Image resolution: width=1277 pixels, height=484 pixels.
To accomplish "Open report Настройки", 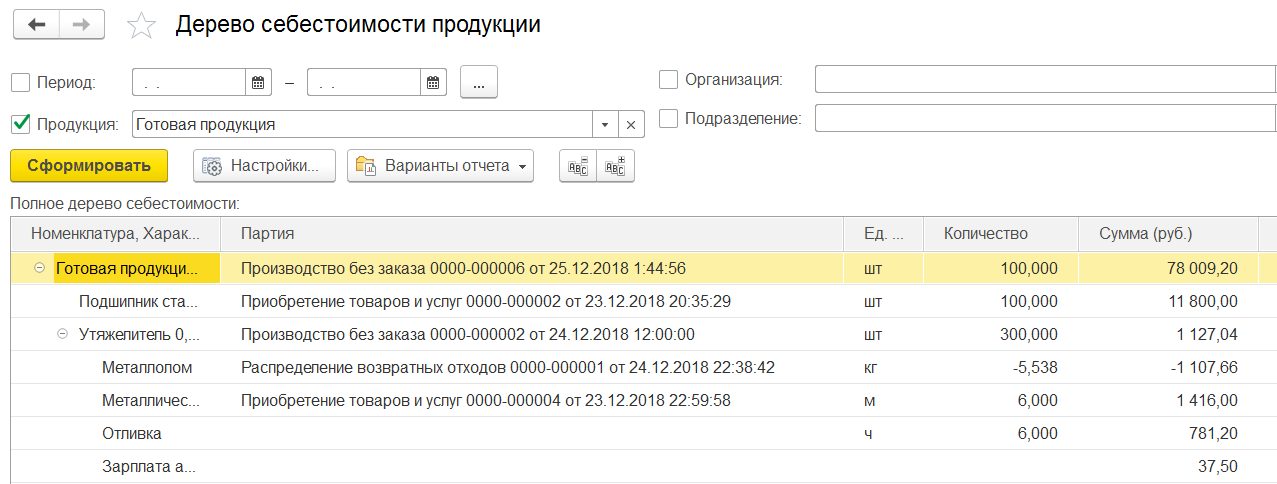I will 264,166.
